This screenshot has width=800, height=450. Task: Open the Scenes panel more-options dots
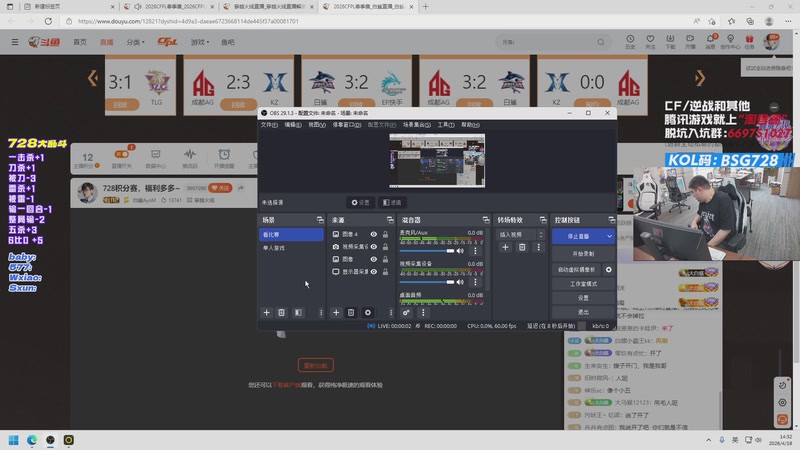click(x=321, y=312)
